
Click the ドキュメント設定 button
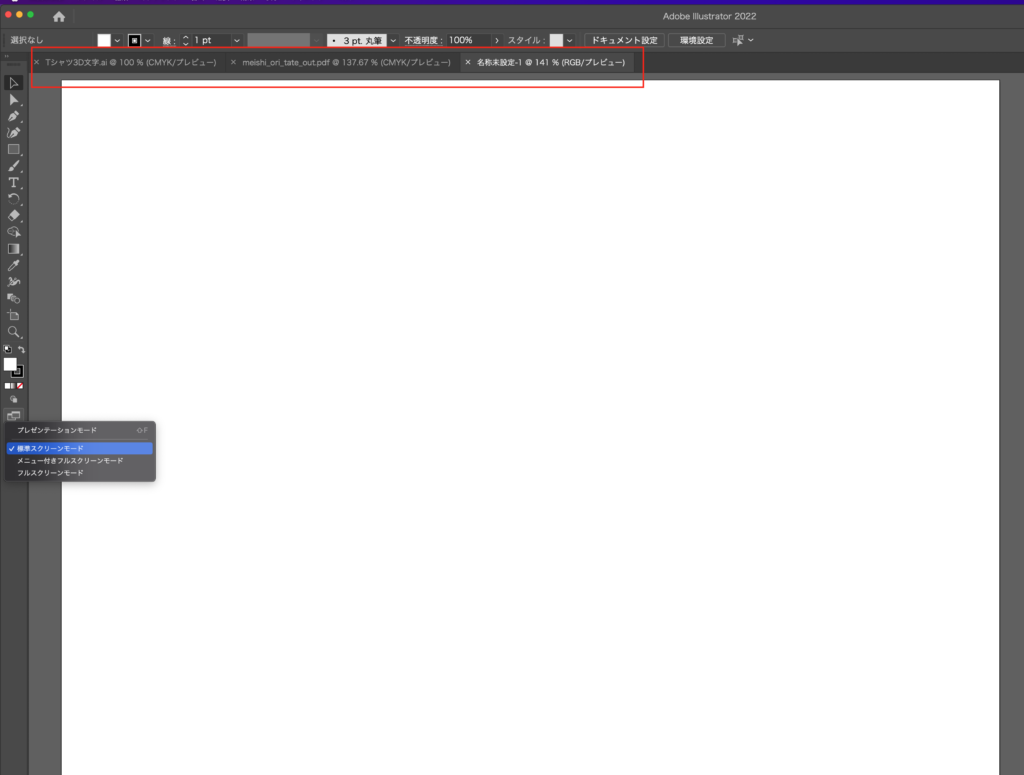[x=624, y=40]
